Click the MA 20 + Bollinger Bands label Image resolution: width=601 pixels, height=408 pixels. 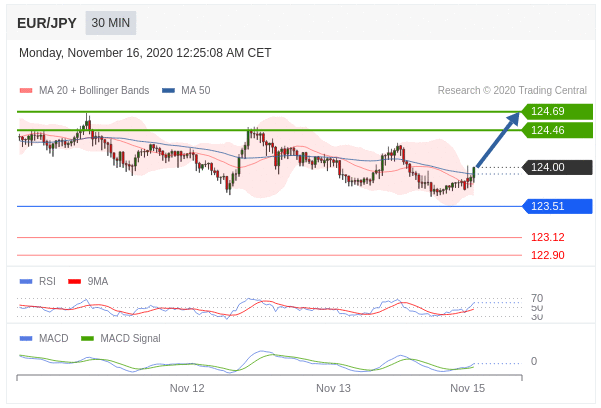[x=94, y=90]
